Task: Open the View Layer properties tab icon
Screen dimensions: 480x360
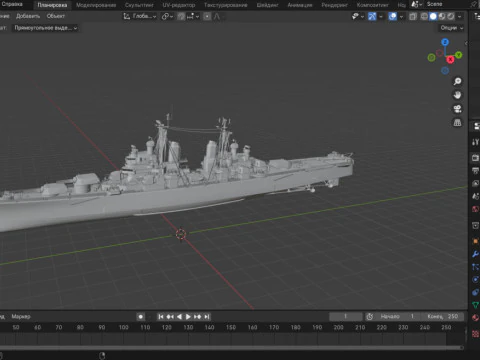Action: (x=476, y=183)
